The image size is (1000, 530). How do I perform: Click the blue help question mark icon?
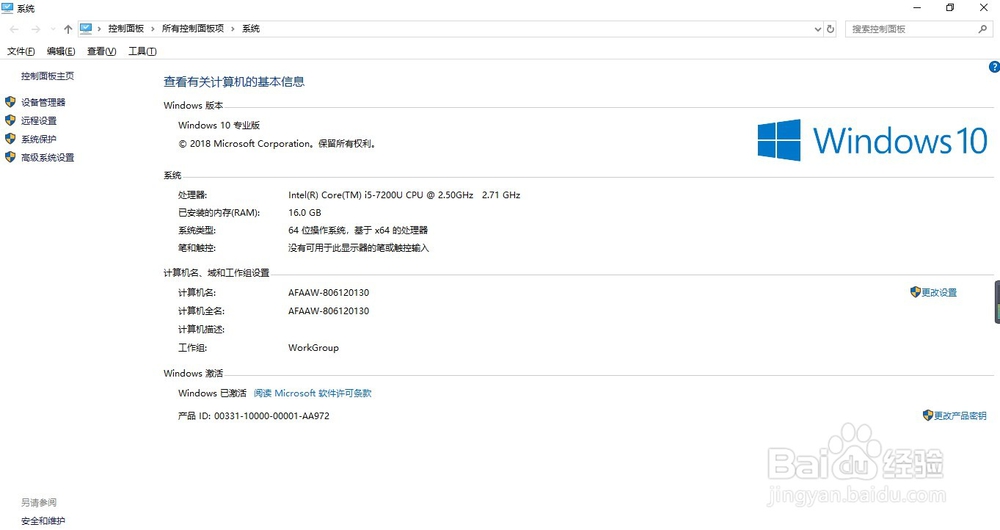tap(994, 67)
